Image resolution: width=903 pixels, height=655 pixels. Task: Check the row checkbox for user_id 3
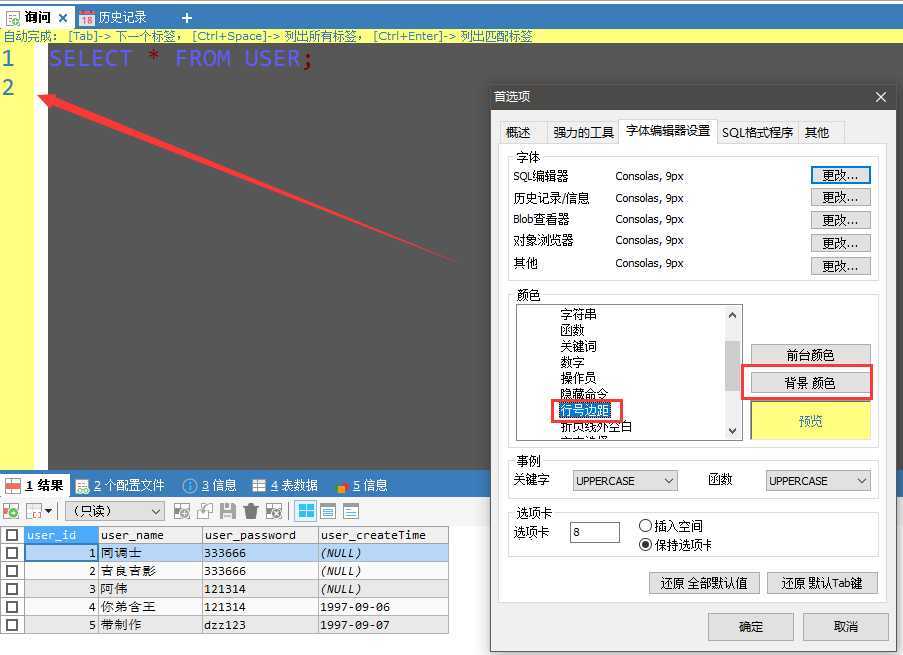[12, 589]
